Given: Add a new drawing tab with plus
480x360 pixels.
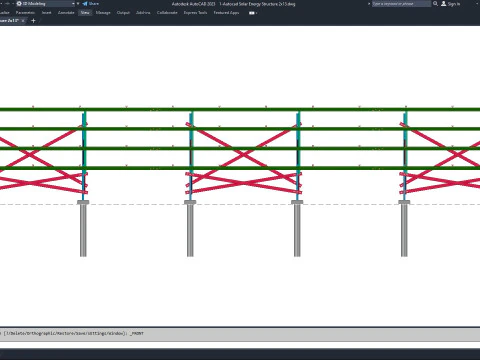Looking at the screenshot, I should point(33,21).
